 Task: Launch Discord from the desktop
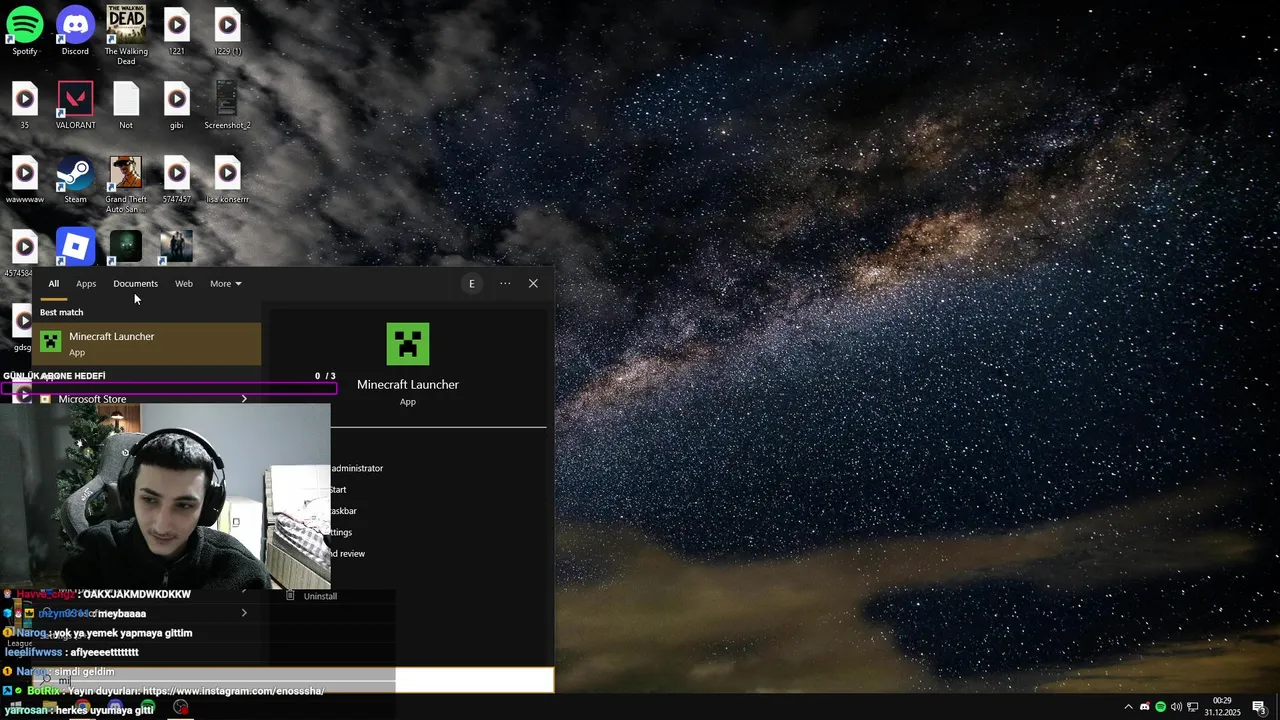click(75, 31)
